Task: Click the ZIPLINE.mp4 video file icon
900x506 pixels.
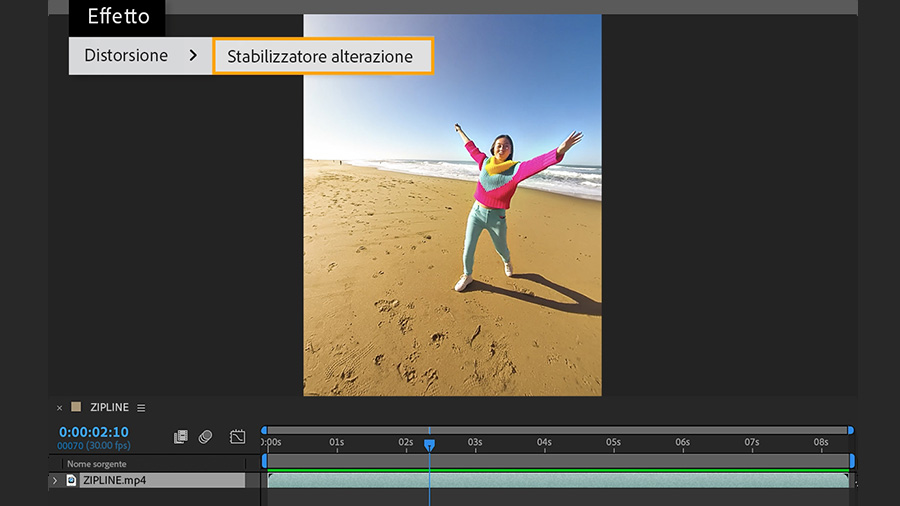Action: [x=71, y=481]
